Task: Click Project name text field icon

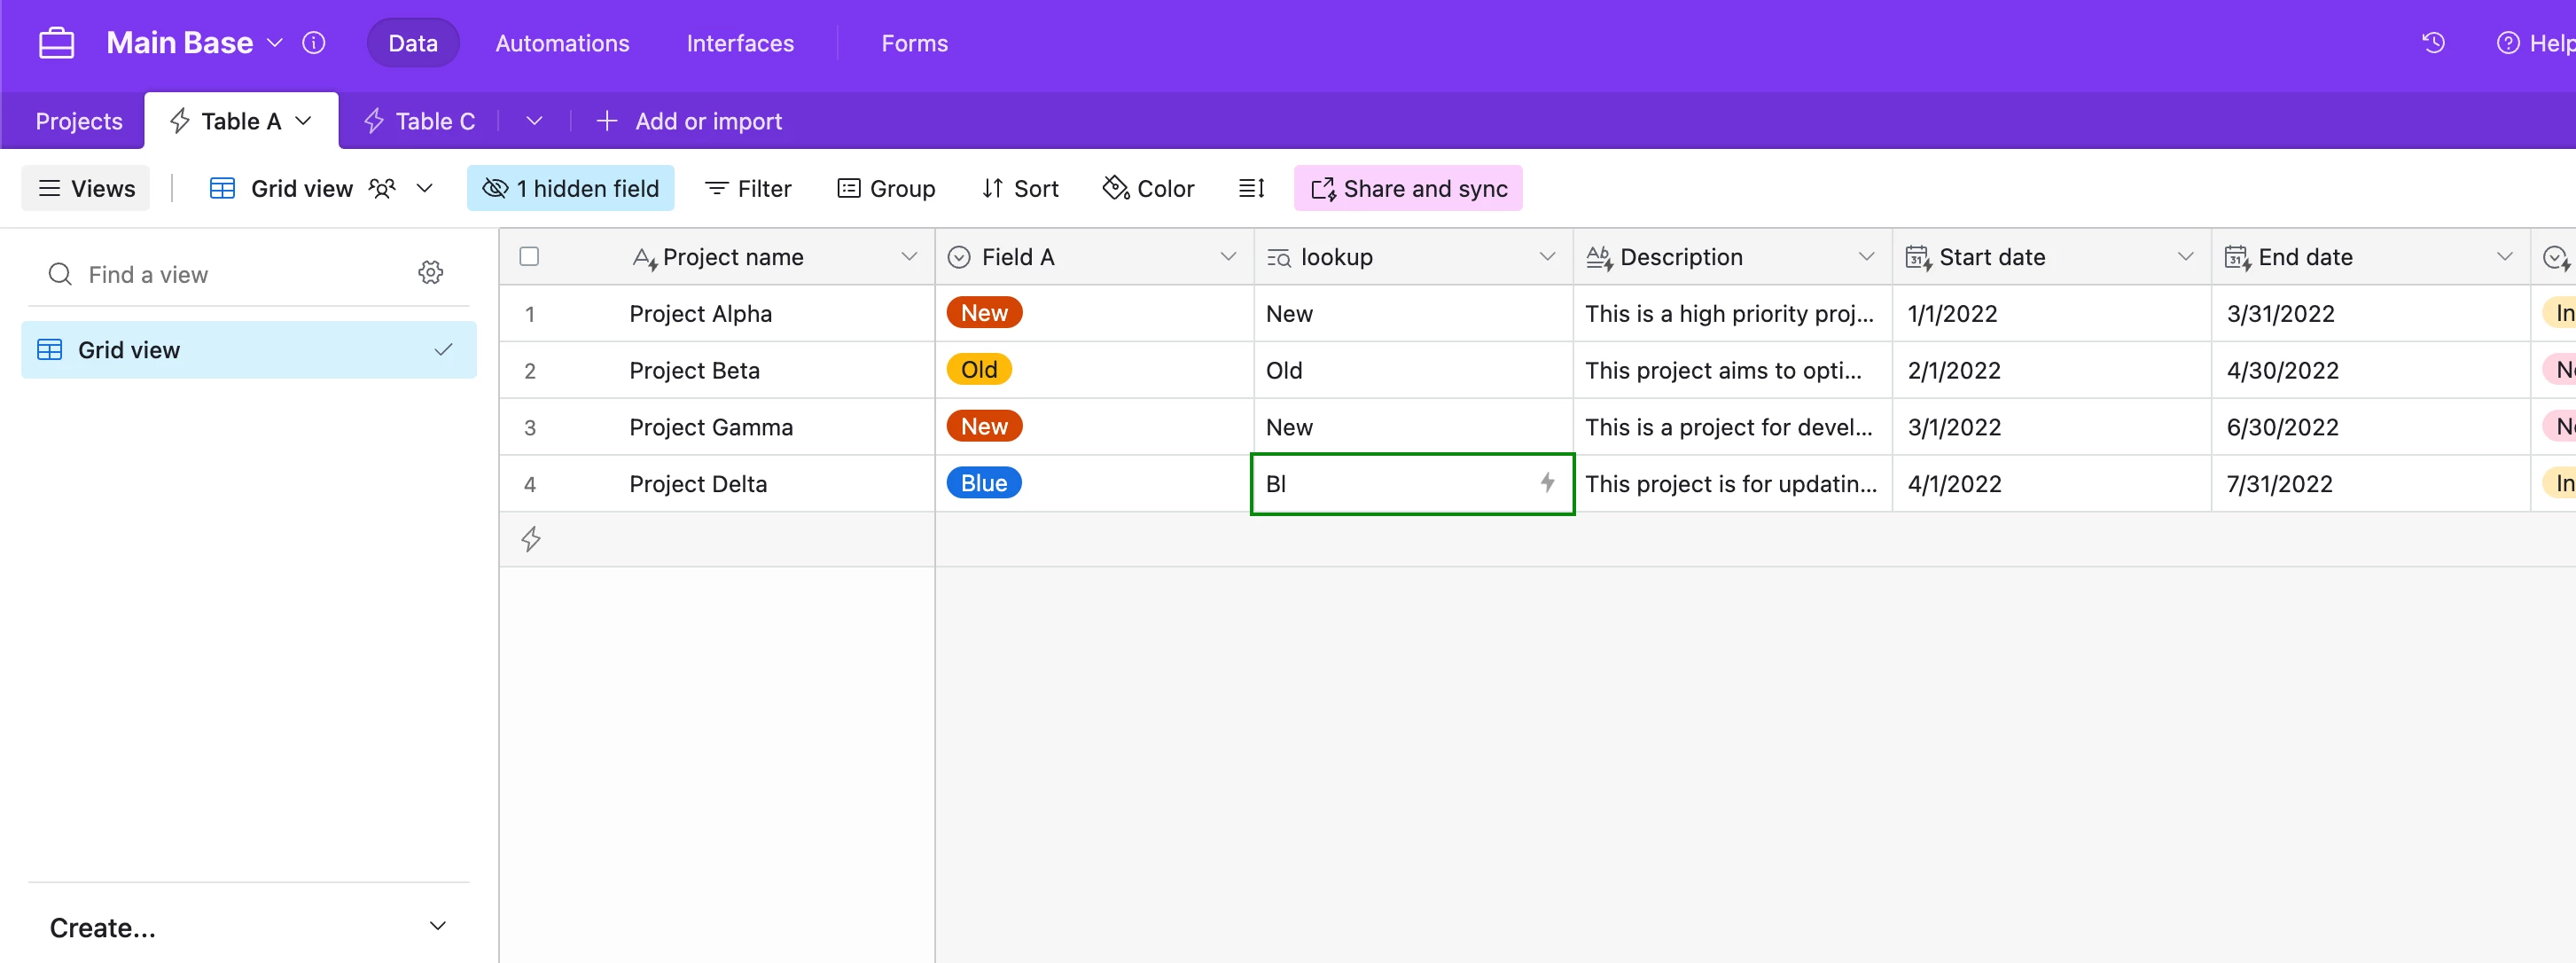Action: point(645,259)
